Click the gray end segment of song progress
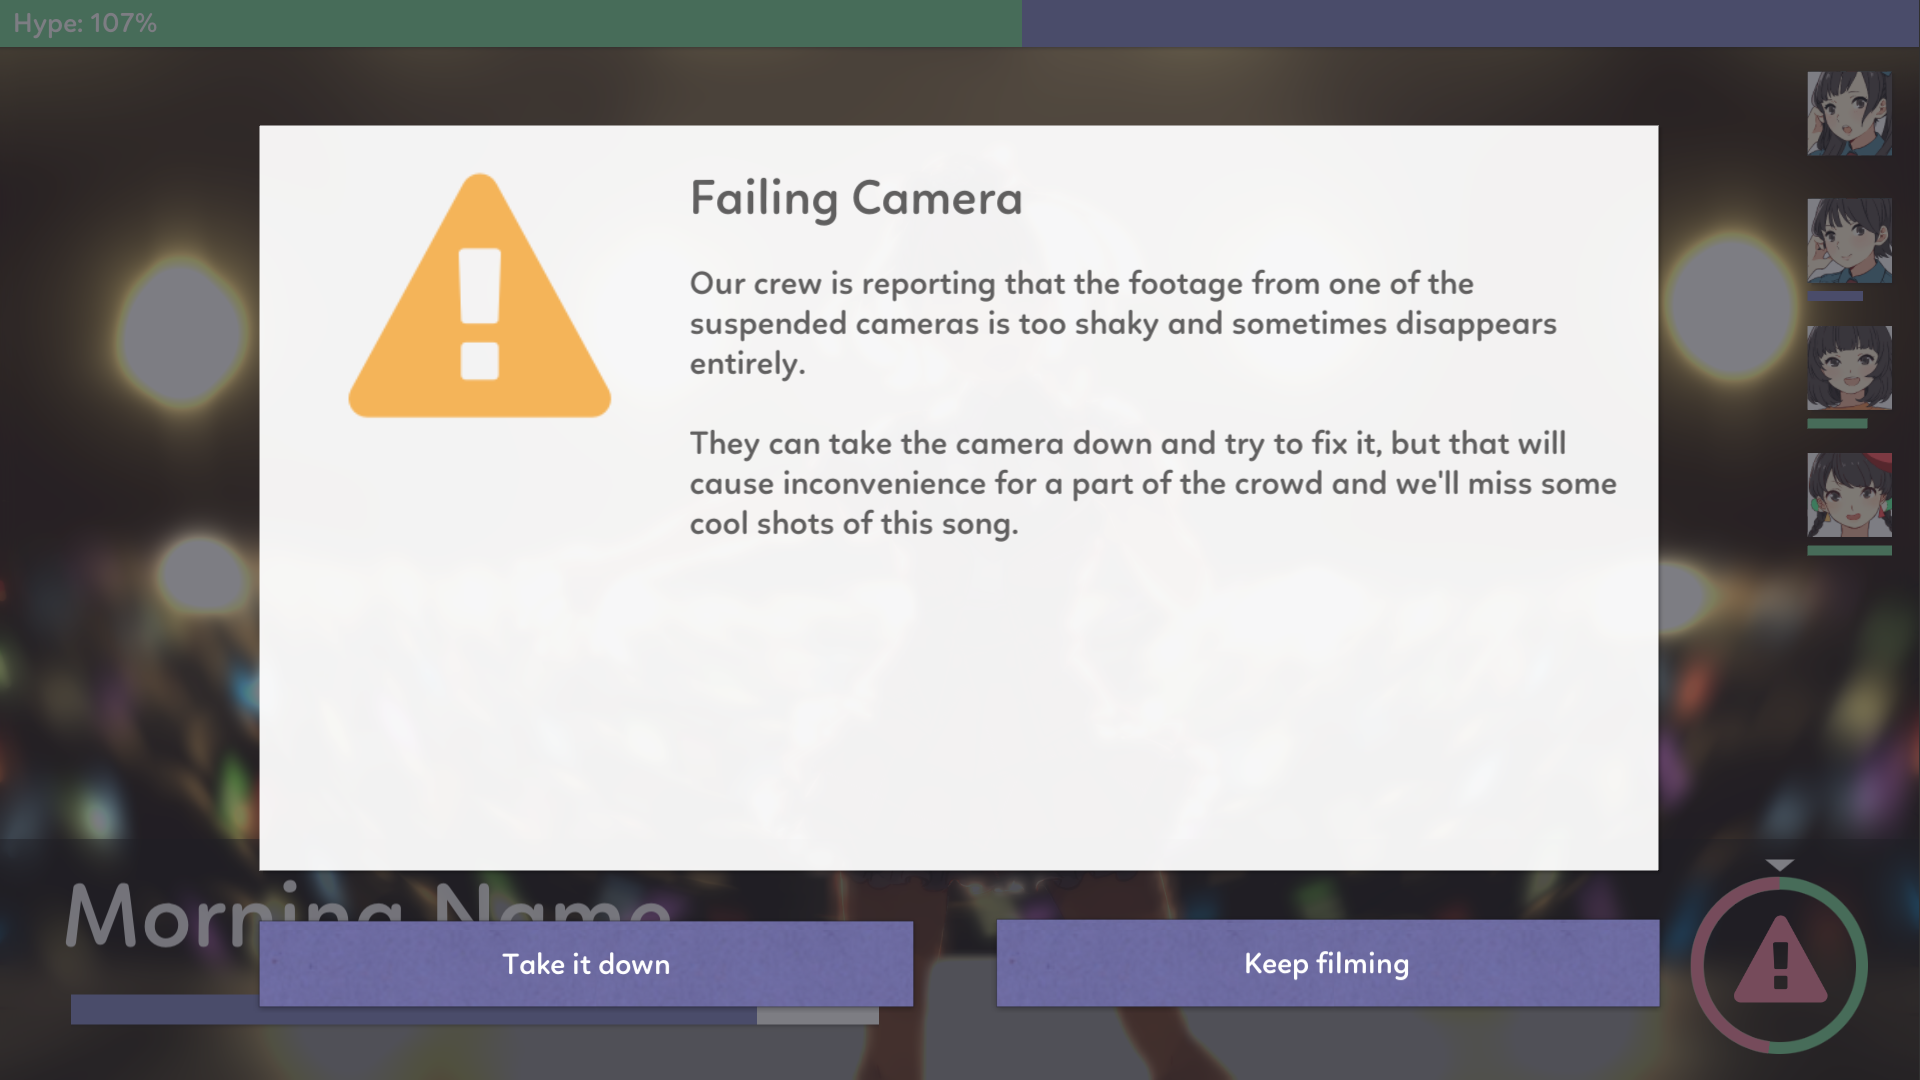Viewport: 1920px width, 1080px height. click(817, 1016)
